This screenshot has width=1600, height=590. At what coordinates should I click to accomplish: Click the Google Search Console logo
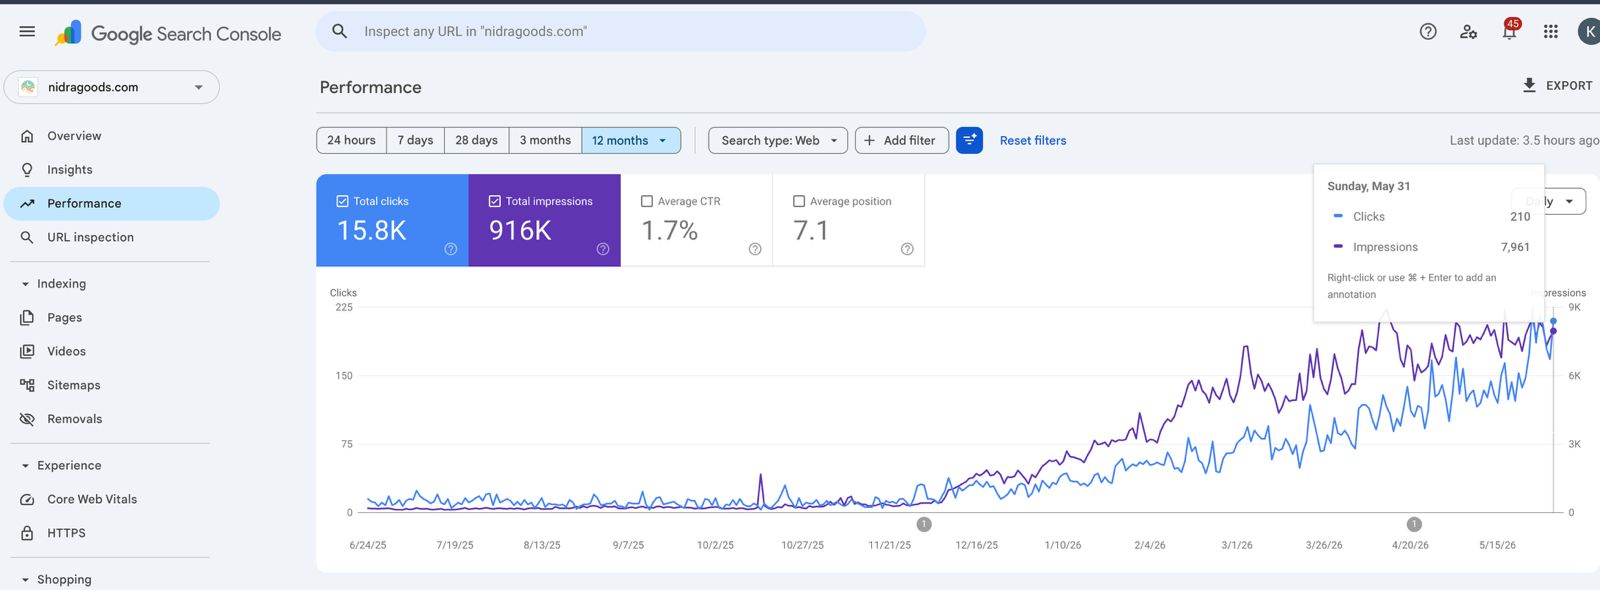168,33
